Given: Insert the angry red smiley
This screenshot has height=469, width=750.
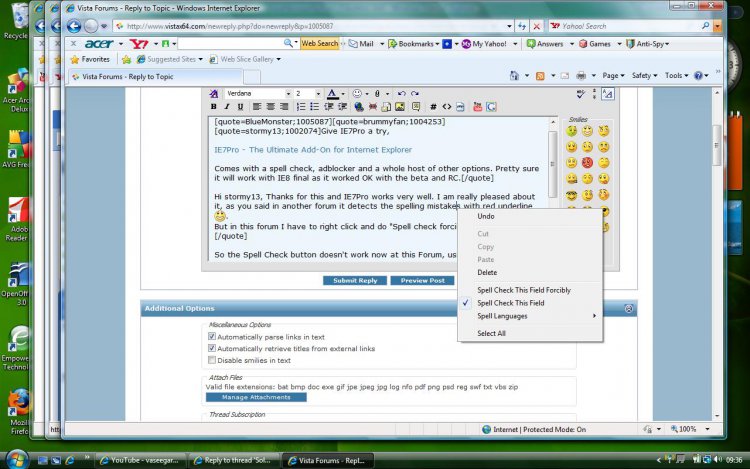Looking at the screenshot, I should 587,163.
